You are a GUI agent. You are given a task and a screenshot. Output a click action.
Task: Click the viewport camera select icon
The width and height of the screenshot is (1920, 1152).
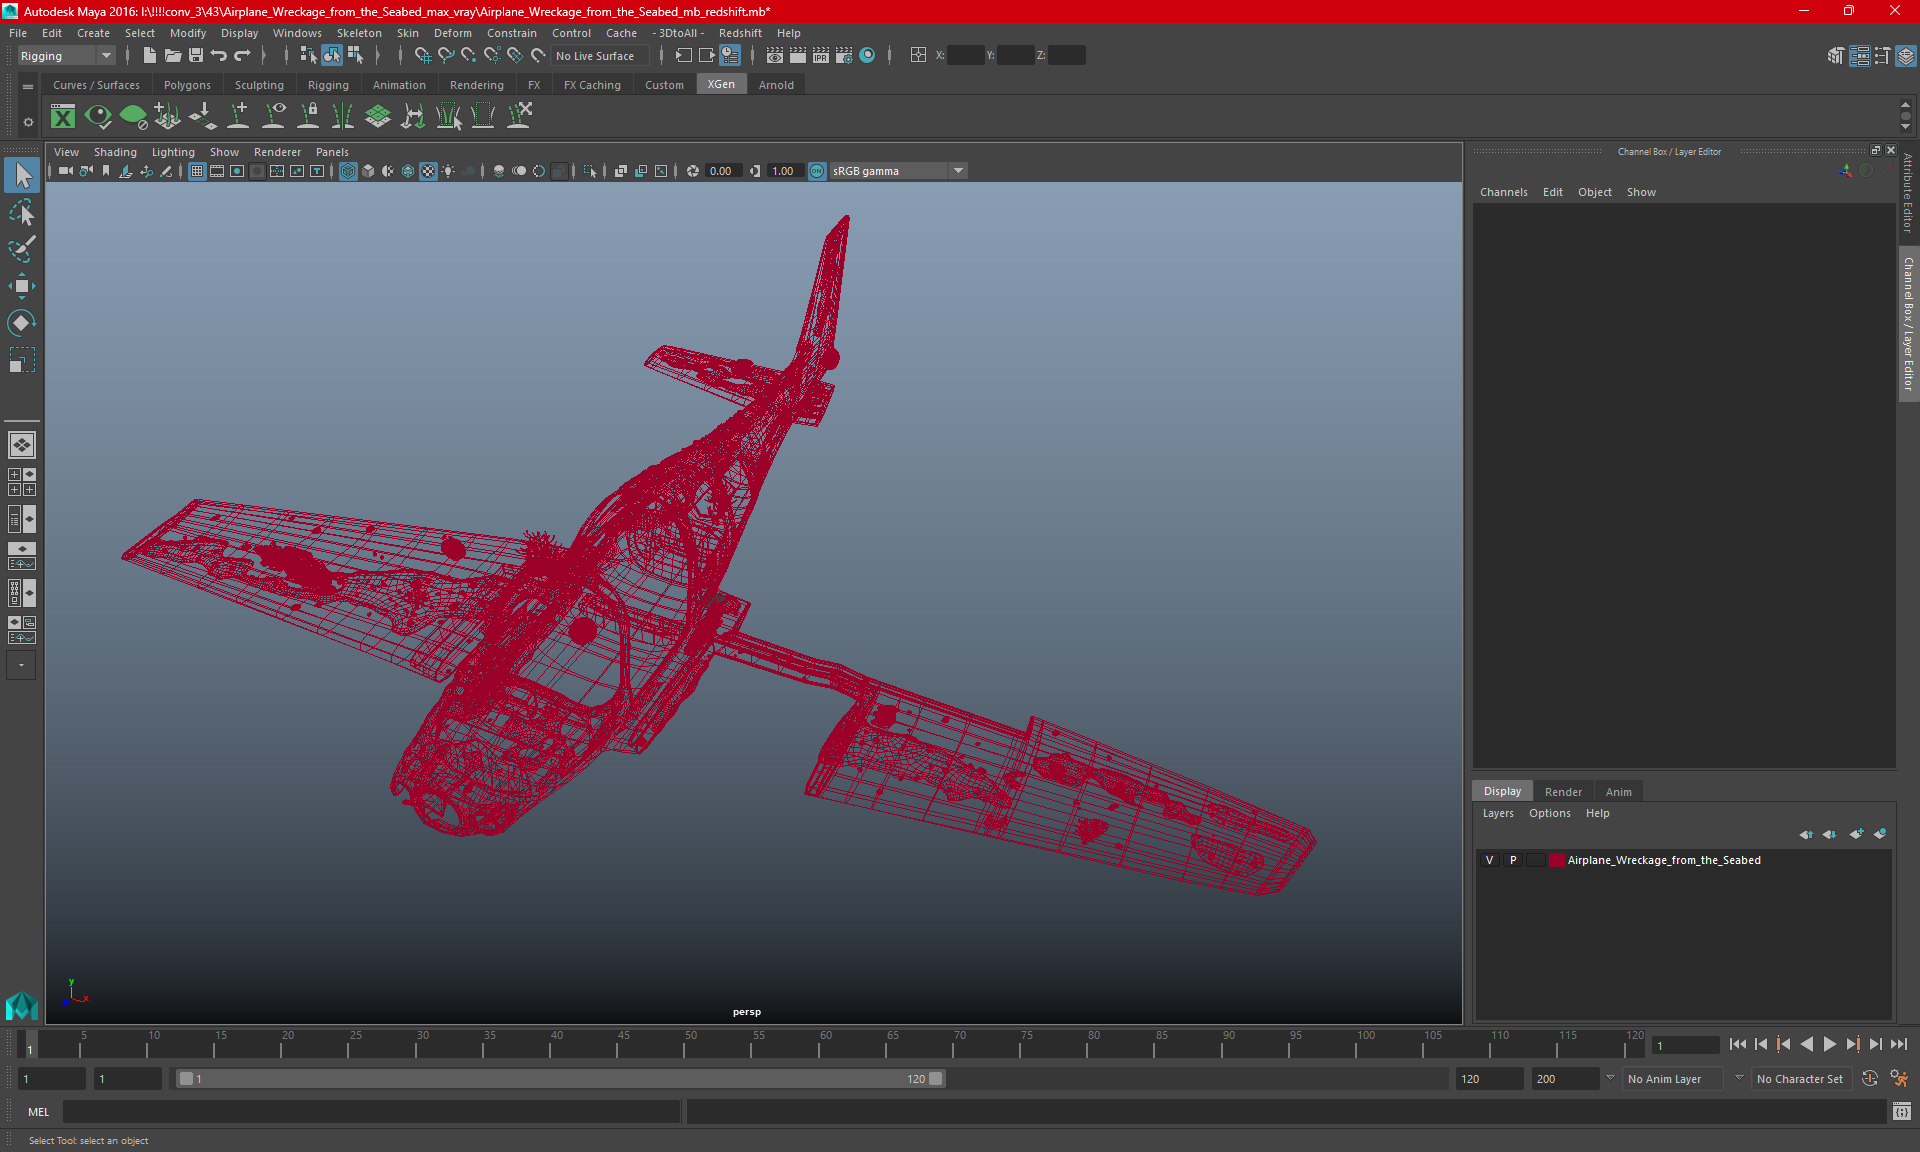65,171
